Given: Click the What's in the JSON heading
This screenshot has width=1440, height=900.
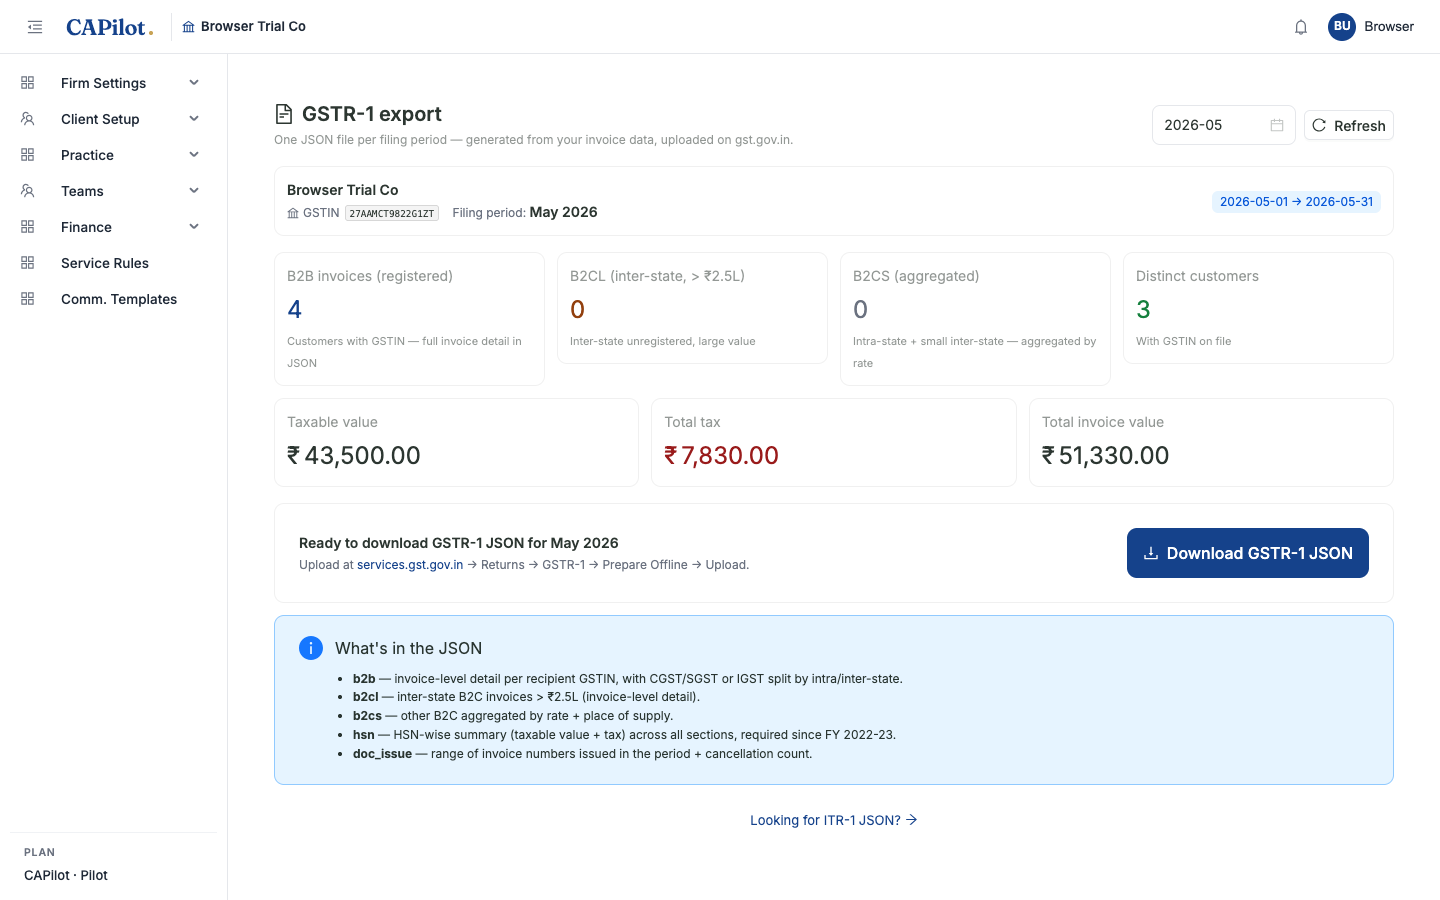Looking at the screenshot, I should tap(408, 648).
